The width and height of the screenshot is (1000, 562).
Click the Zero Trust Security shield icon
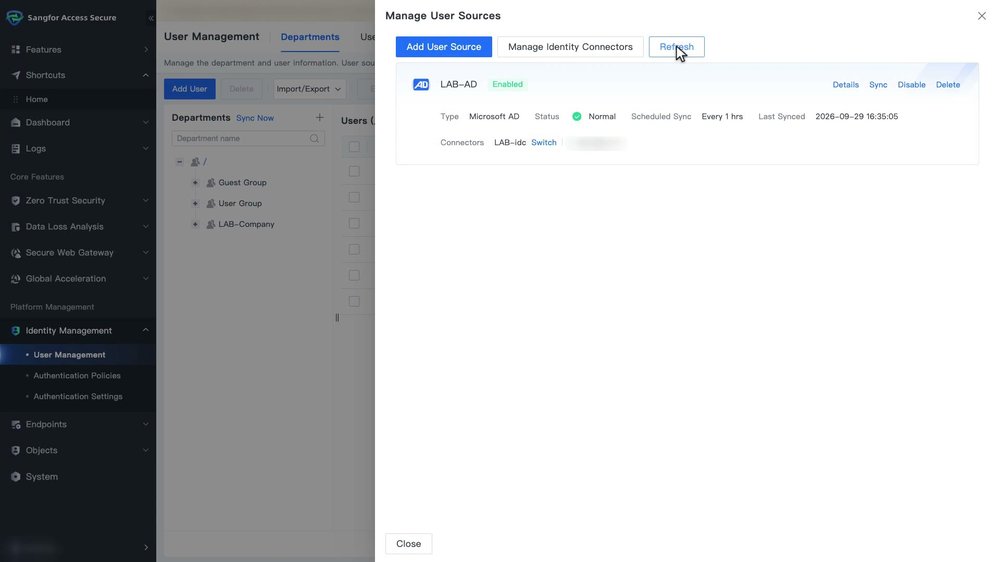pyautogui.click(x=15, y=200)
